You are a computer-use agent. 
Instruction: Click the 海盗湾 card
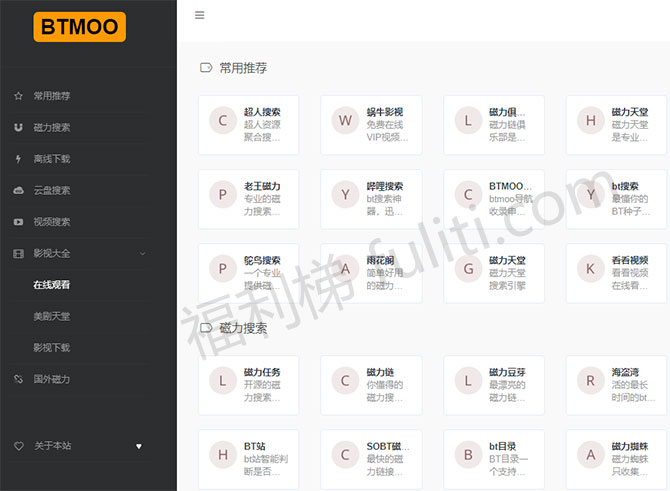(x=615, y=385)
